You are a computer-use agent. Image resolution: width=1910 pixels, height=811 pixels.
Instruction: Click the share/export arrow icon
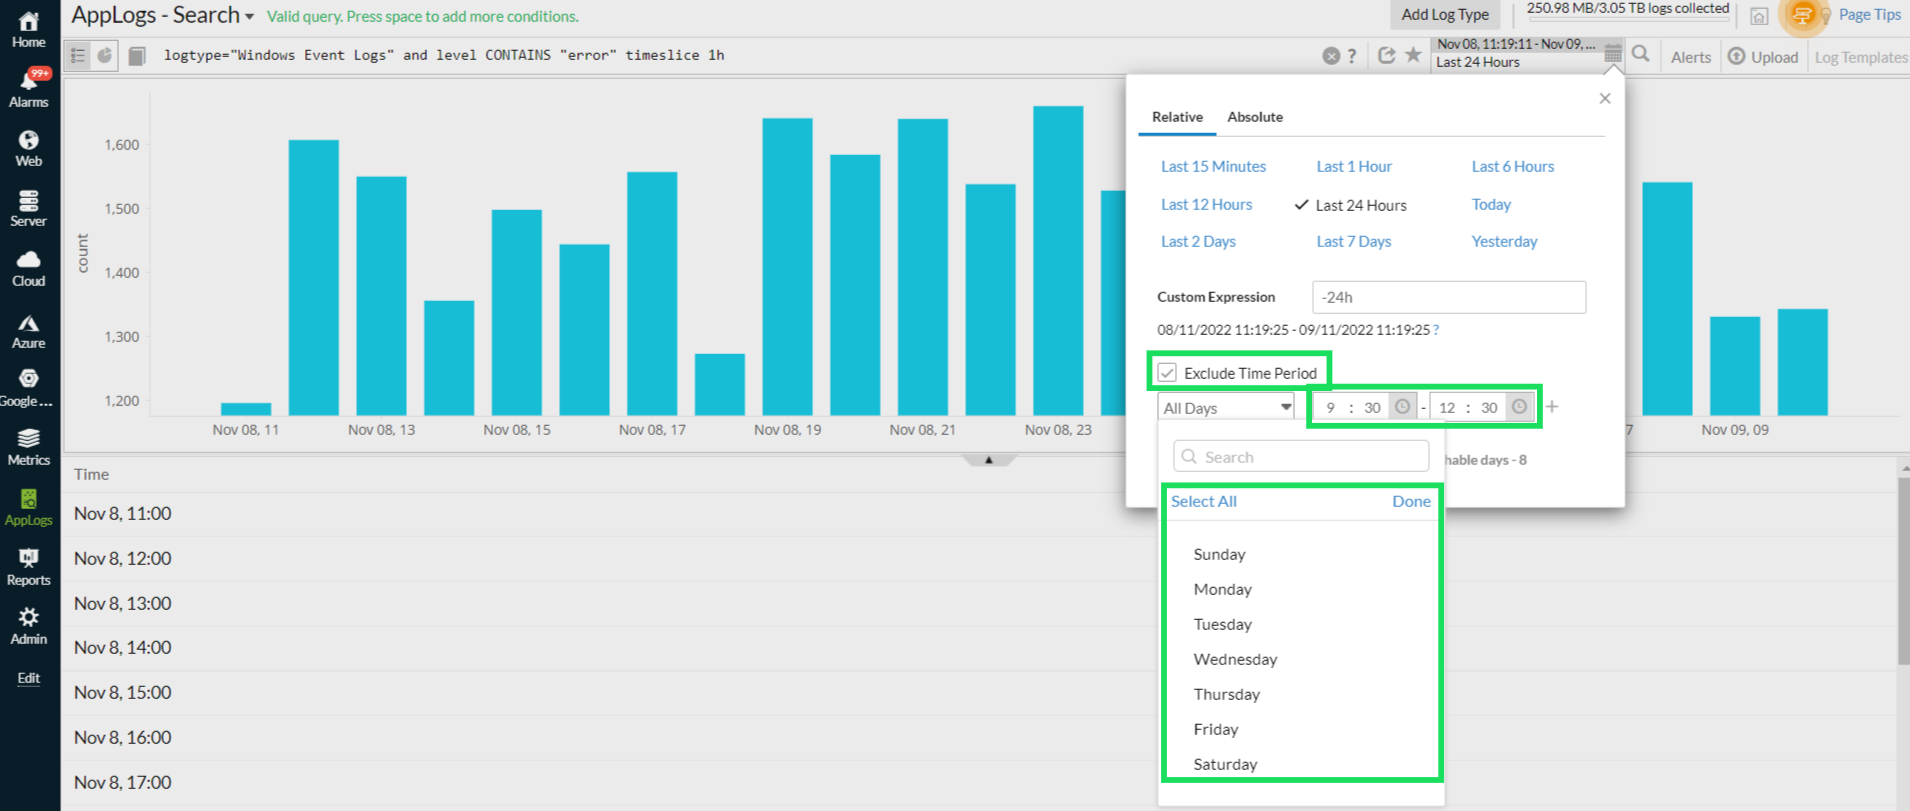click(1386, 55)
